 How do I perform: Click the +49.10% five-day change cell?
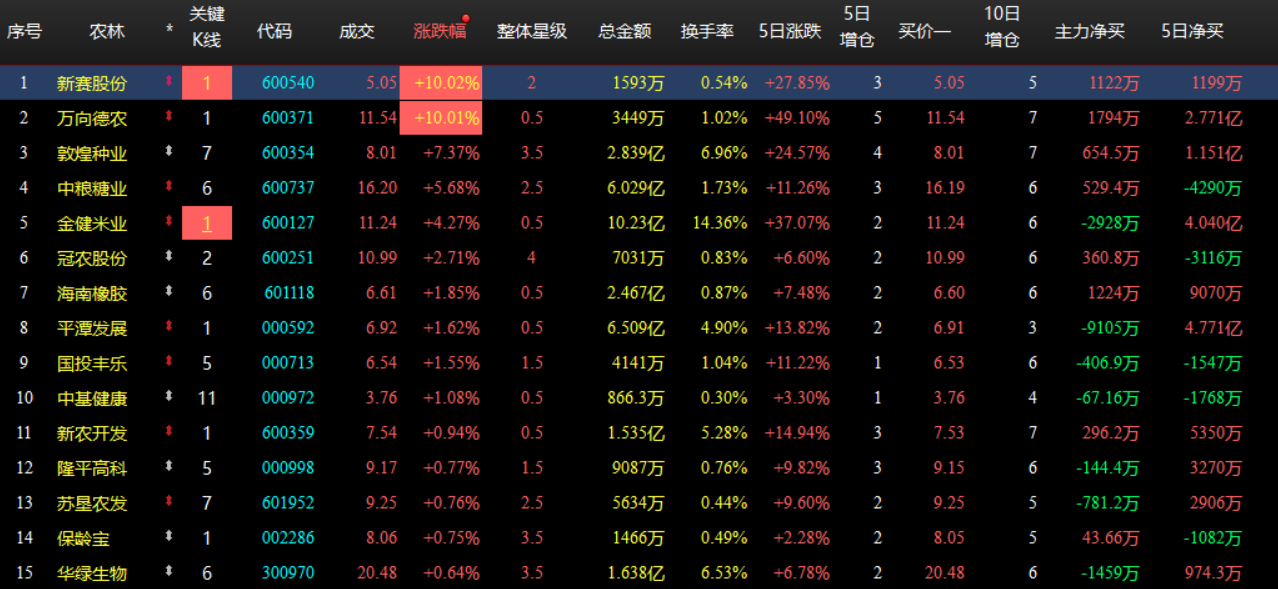coord(797,118)
